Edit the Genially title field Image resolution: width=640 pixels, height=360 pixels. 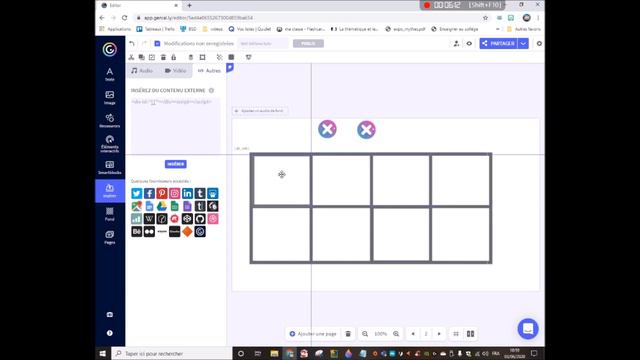[263, 43]
